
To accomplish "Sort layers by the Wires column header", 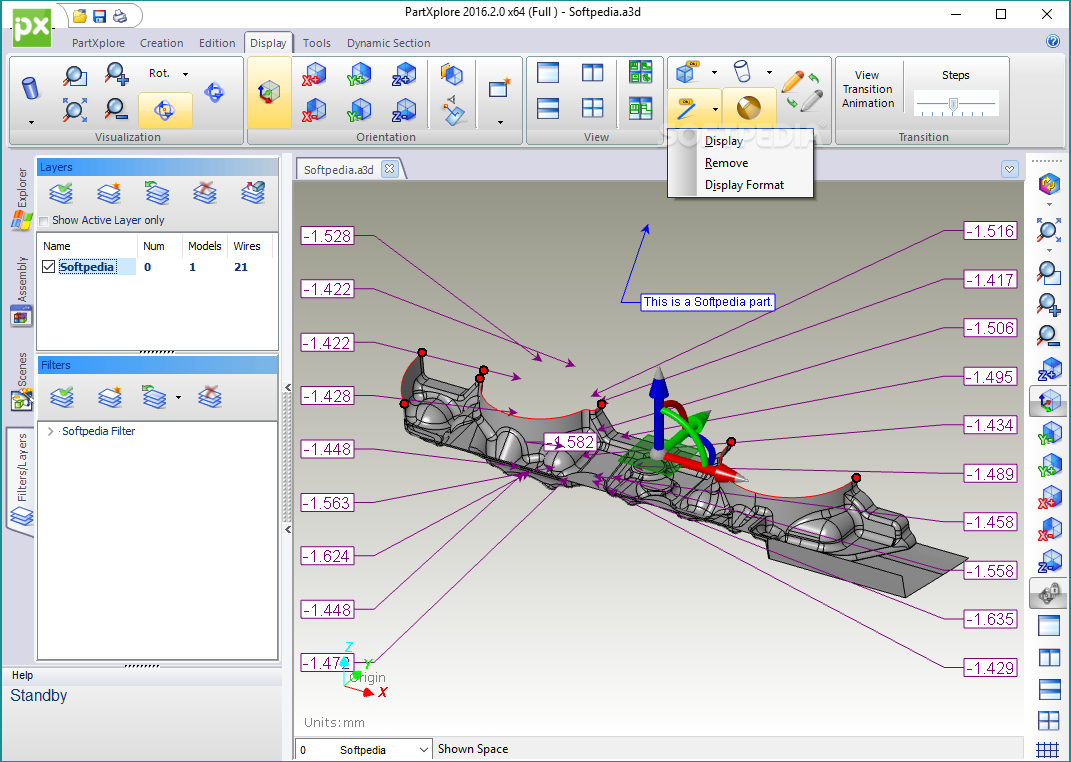I will click(248, 246).
